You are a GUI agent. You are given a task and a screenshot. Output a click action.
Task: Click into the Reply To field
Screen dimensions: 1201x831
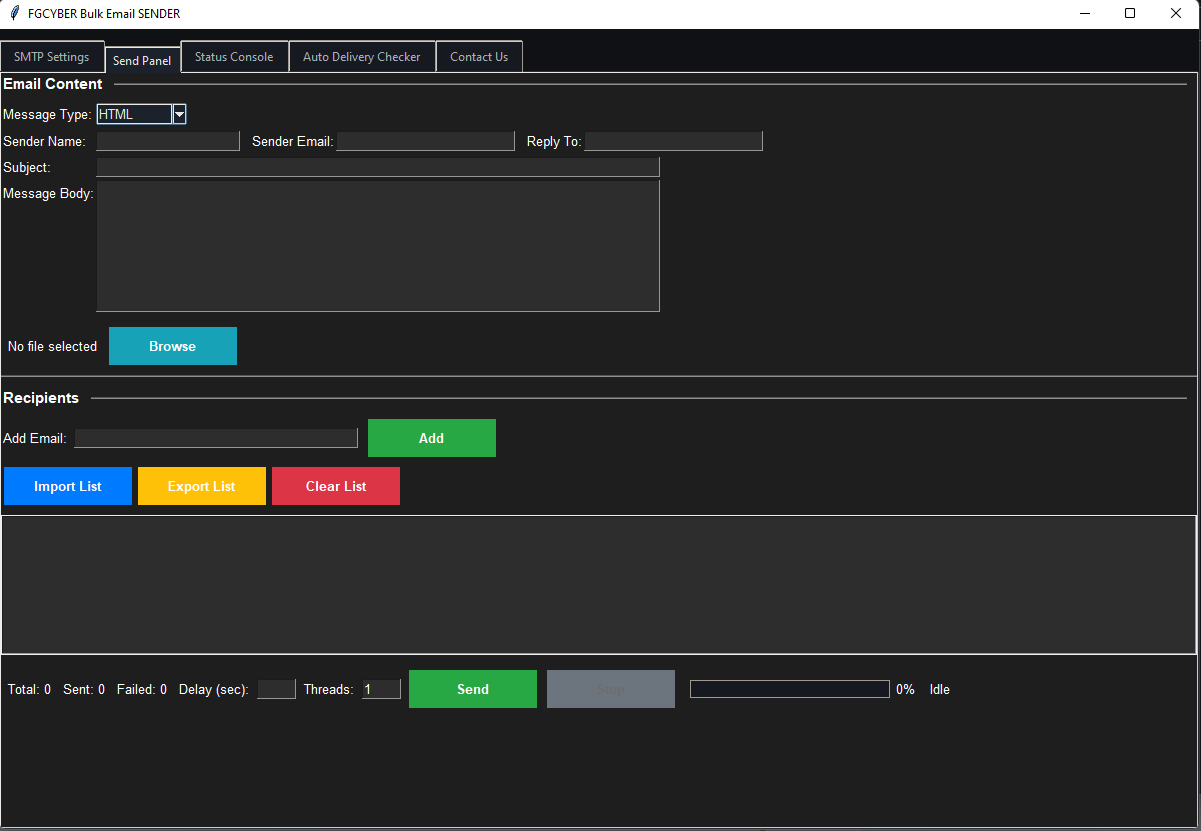tap(673, 141)
